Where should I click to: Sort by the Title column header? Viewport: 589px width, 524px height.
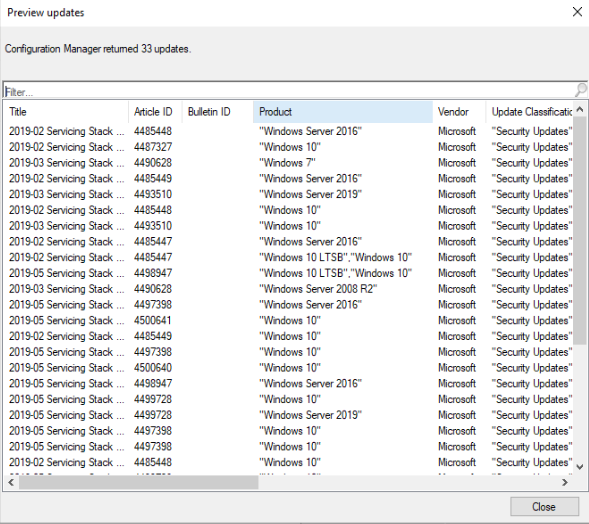click(x=66, y=112)
